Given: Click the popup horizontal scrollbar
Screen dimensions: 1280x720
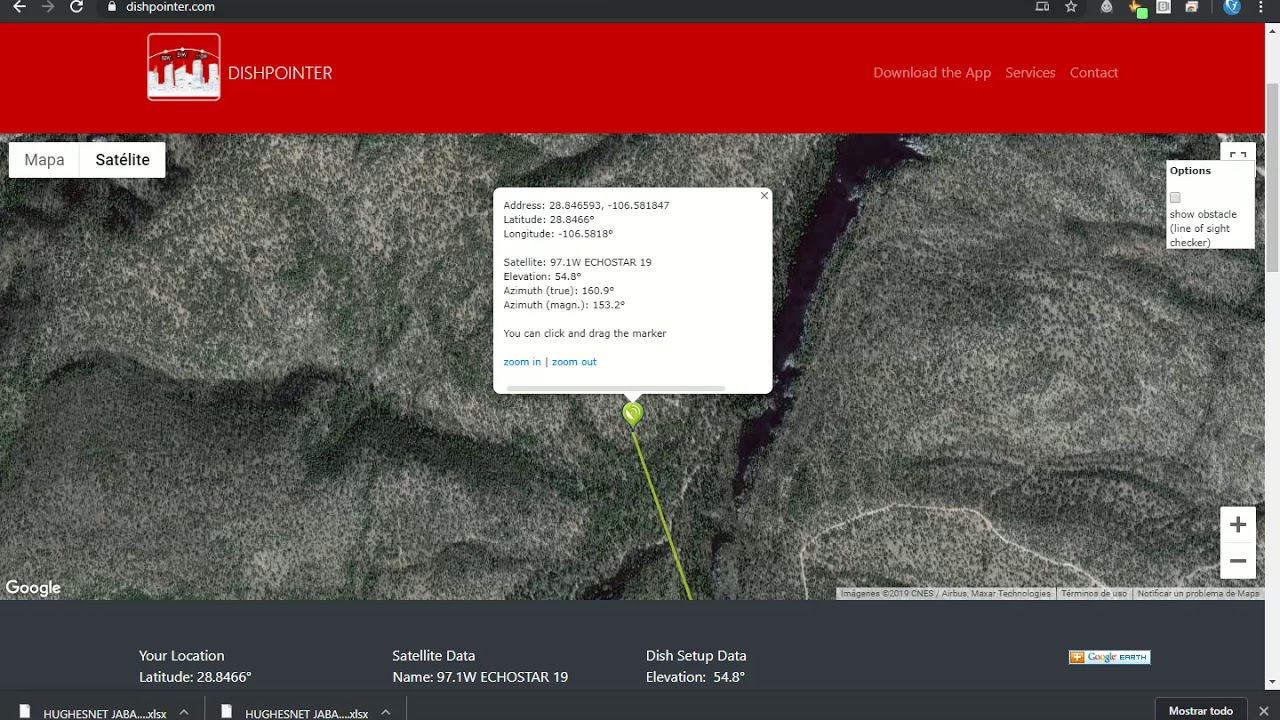Looking at the screenshot, I should point(616,388).
